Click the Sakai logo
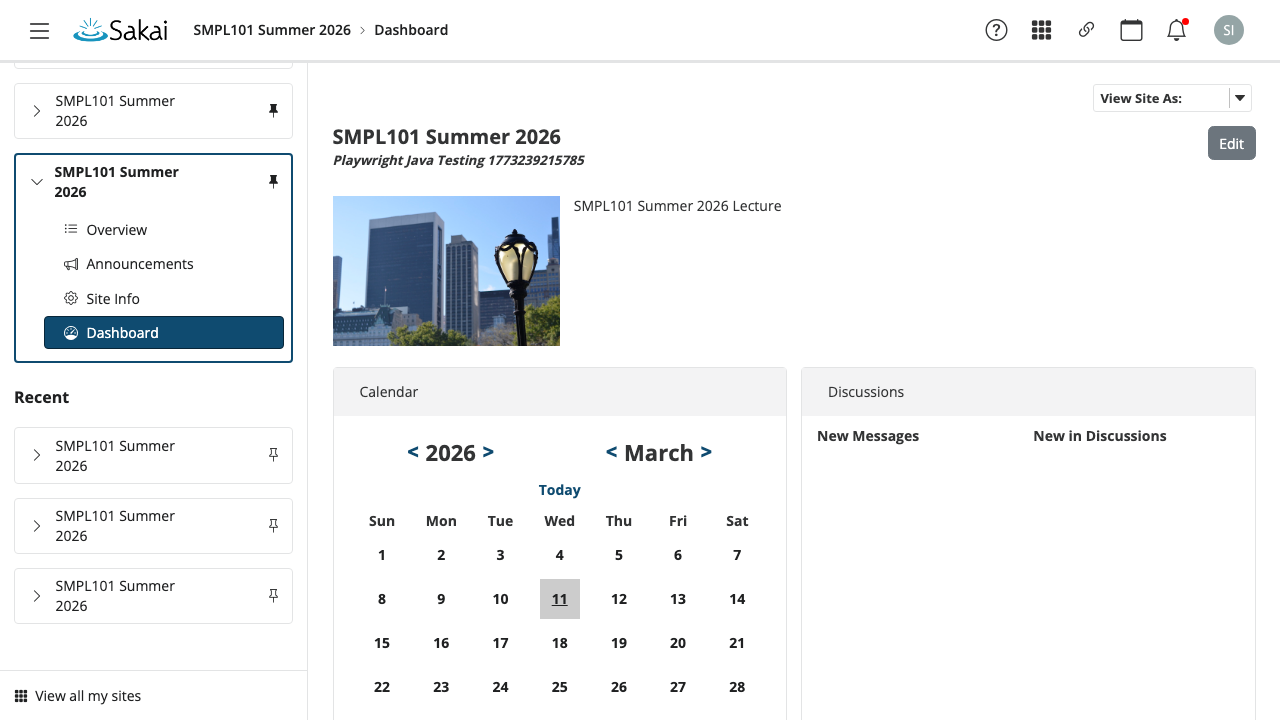Image resolution: width=1280 pixels, height=721 pixels. (x=120, y=30)
